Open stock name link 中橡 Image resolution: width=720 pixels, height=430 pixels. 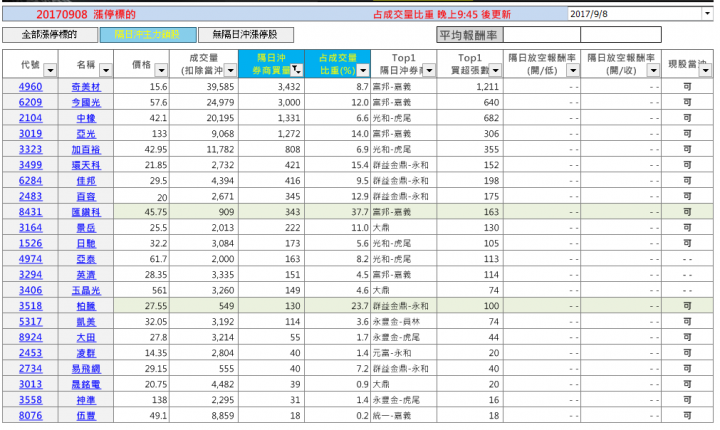tap(86, 118)
